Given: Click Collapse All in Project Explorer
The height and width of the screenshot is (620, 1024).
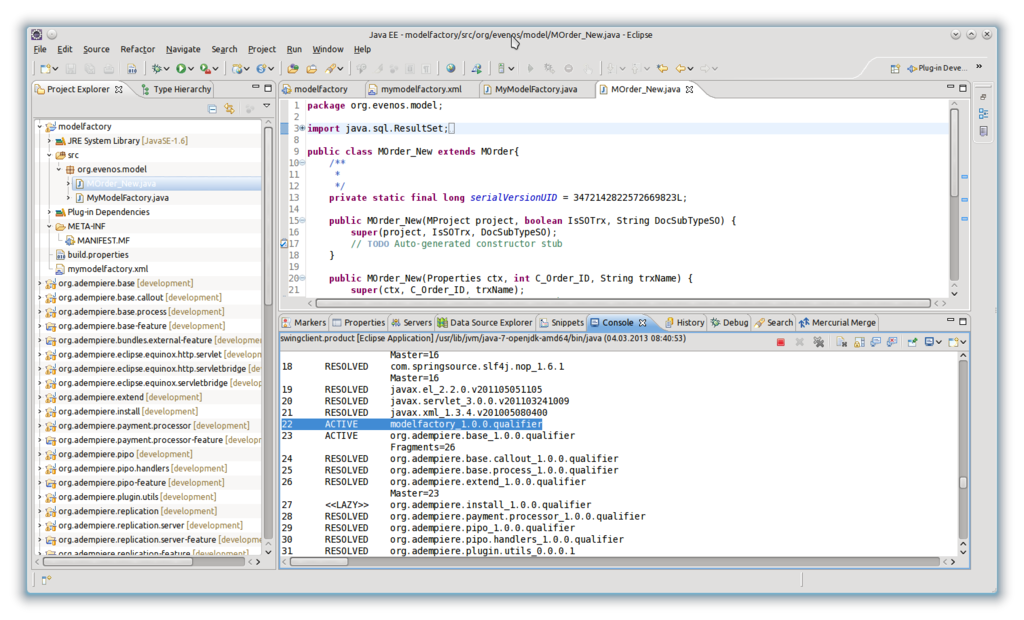Looking at the screenshot, I should pos(212,108).
